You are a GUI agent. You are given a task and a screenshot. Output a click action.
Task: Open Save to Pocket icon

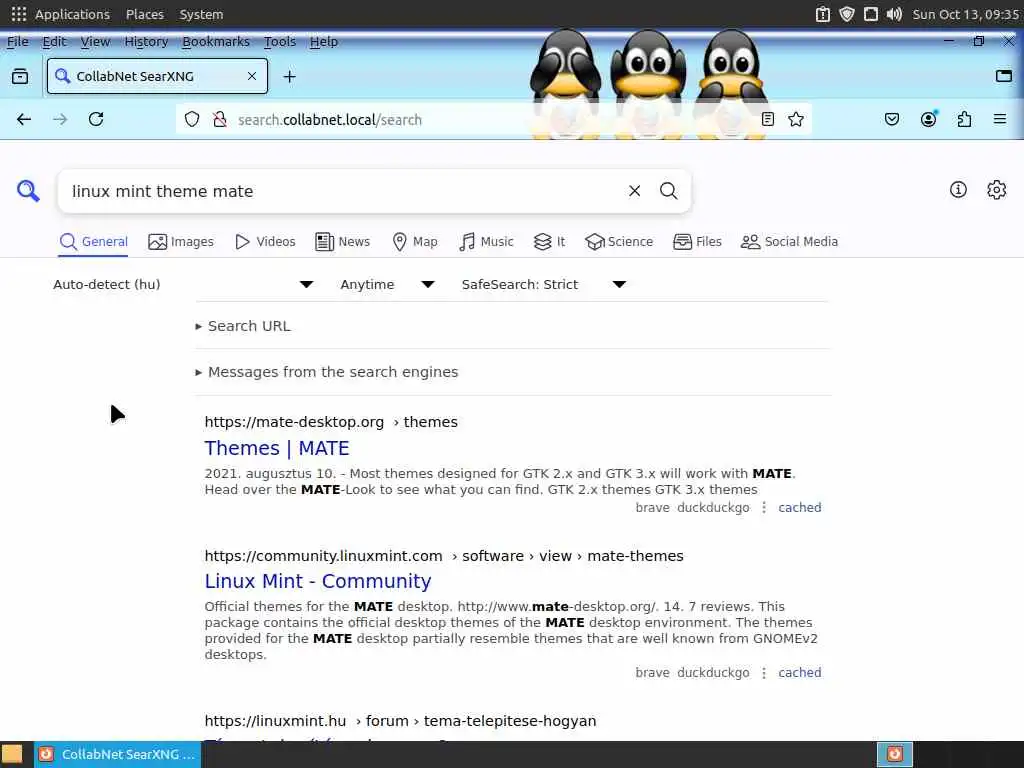(x=892, y=120)
